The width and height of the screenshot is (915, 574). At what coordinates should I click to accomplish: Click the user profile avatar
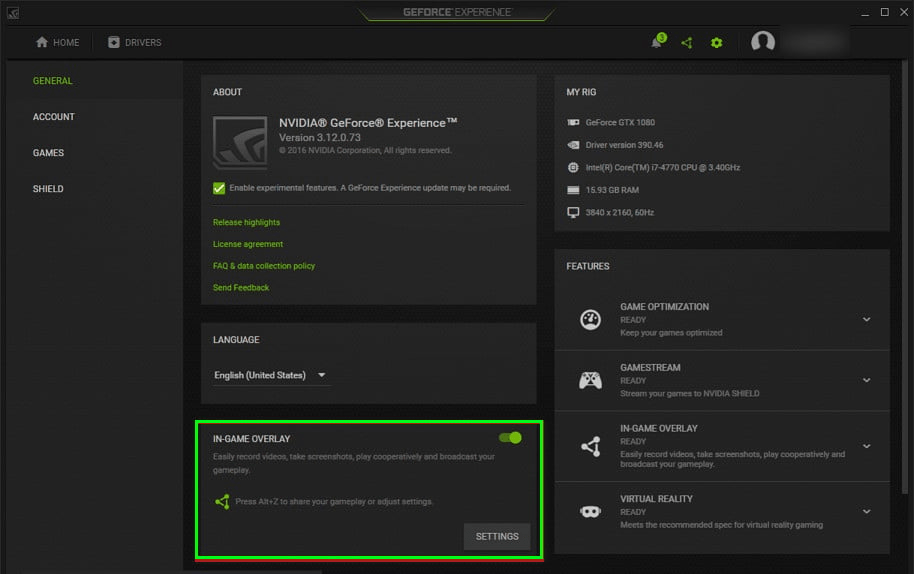[x=763, y=42]
